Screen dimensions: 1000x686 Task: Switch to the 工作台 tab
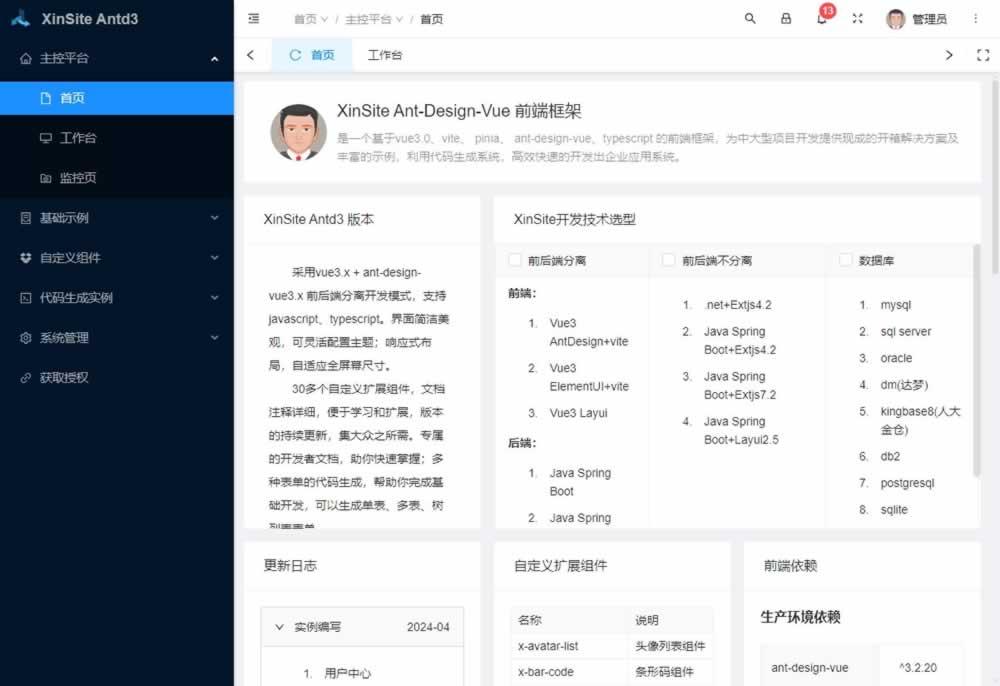coord(385,55)
